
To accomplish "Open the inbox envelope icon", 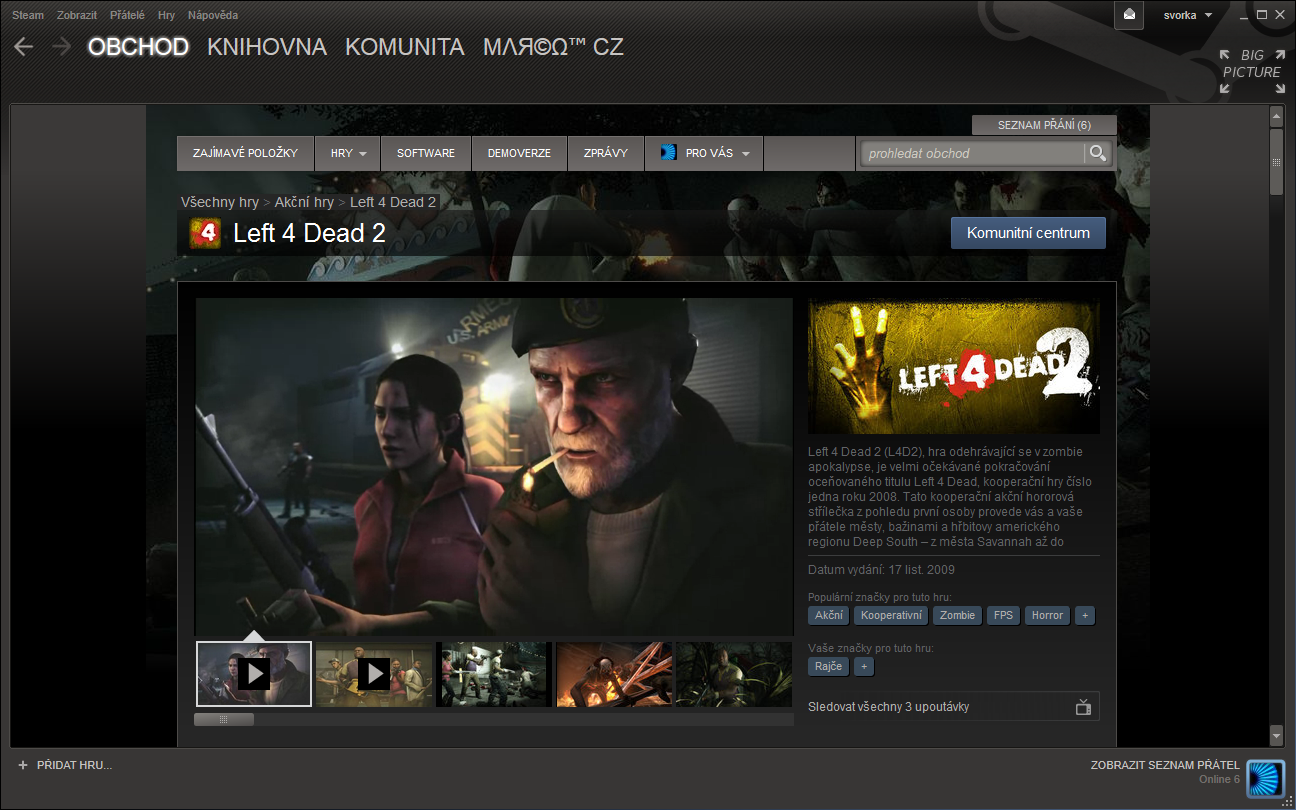I will tap(1129, 15).
